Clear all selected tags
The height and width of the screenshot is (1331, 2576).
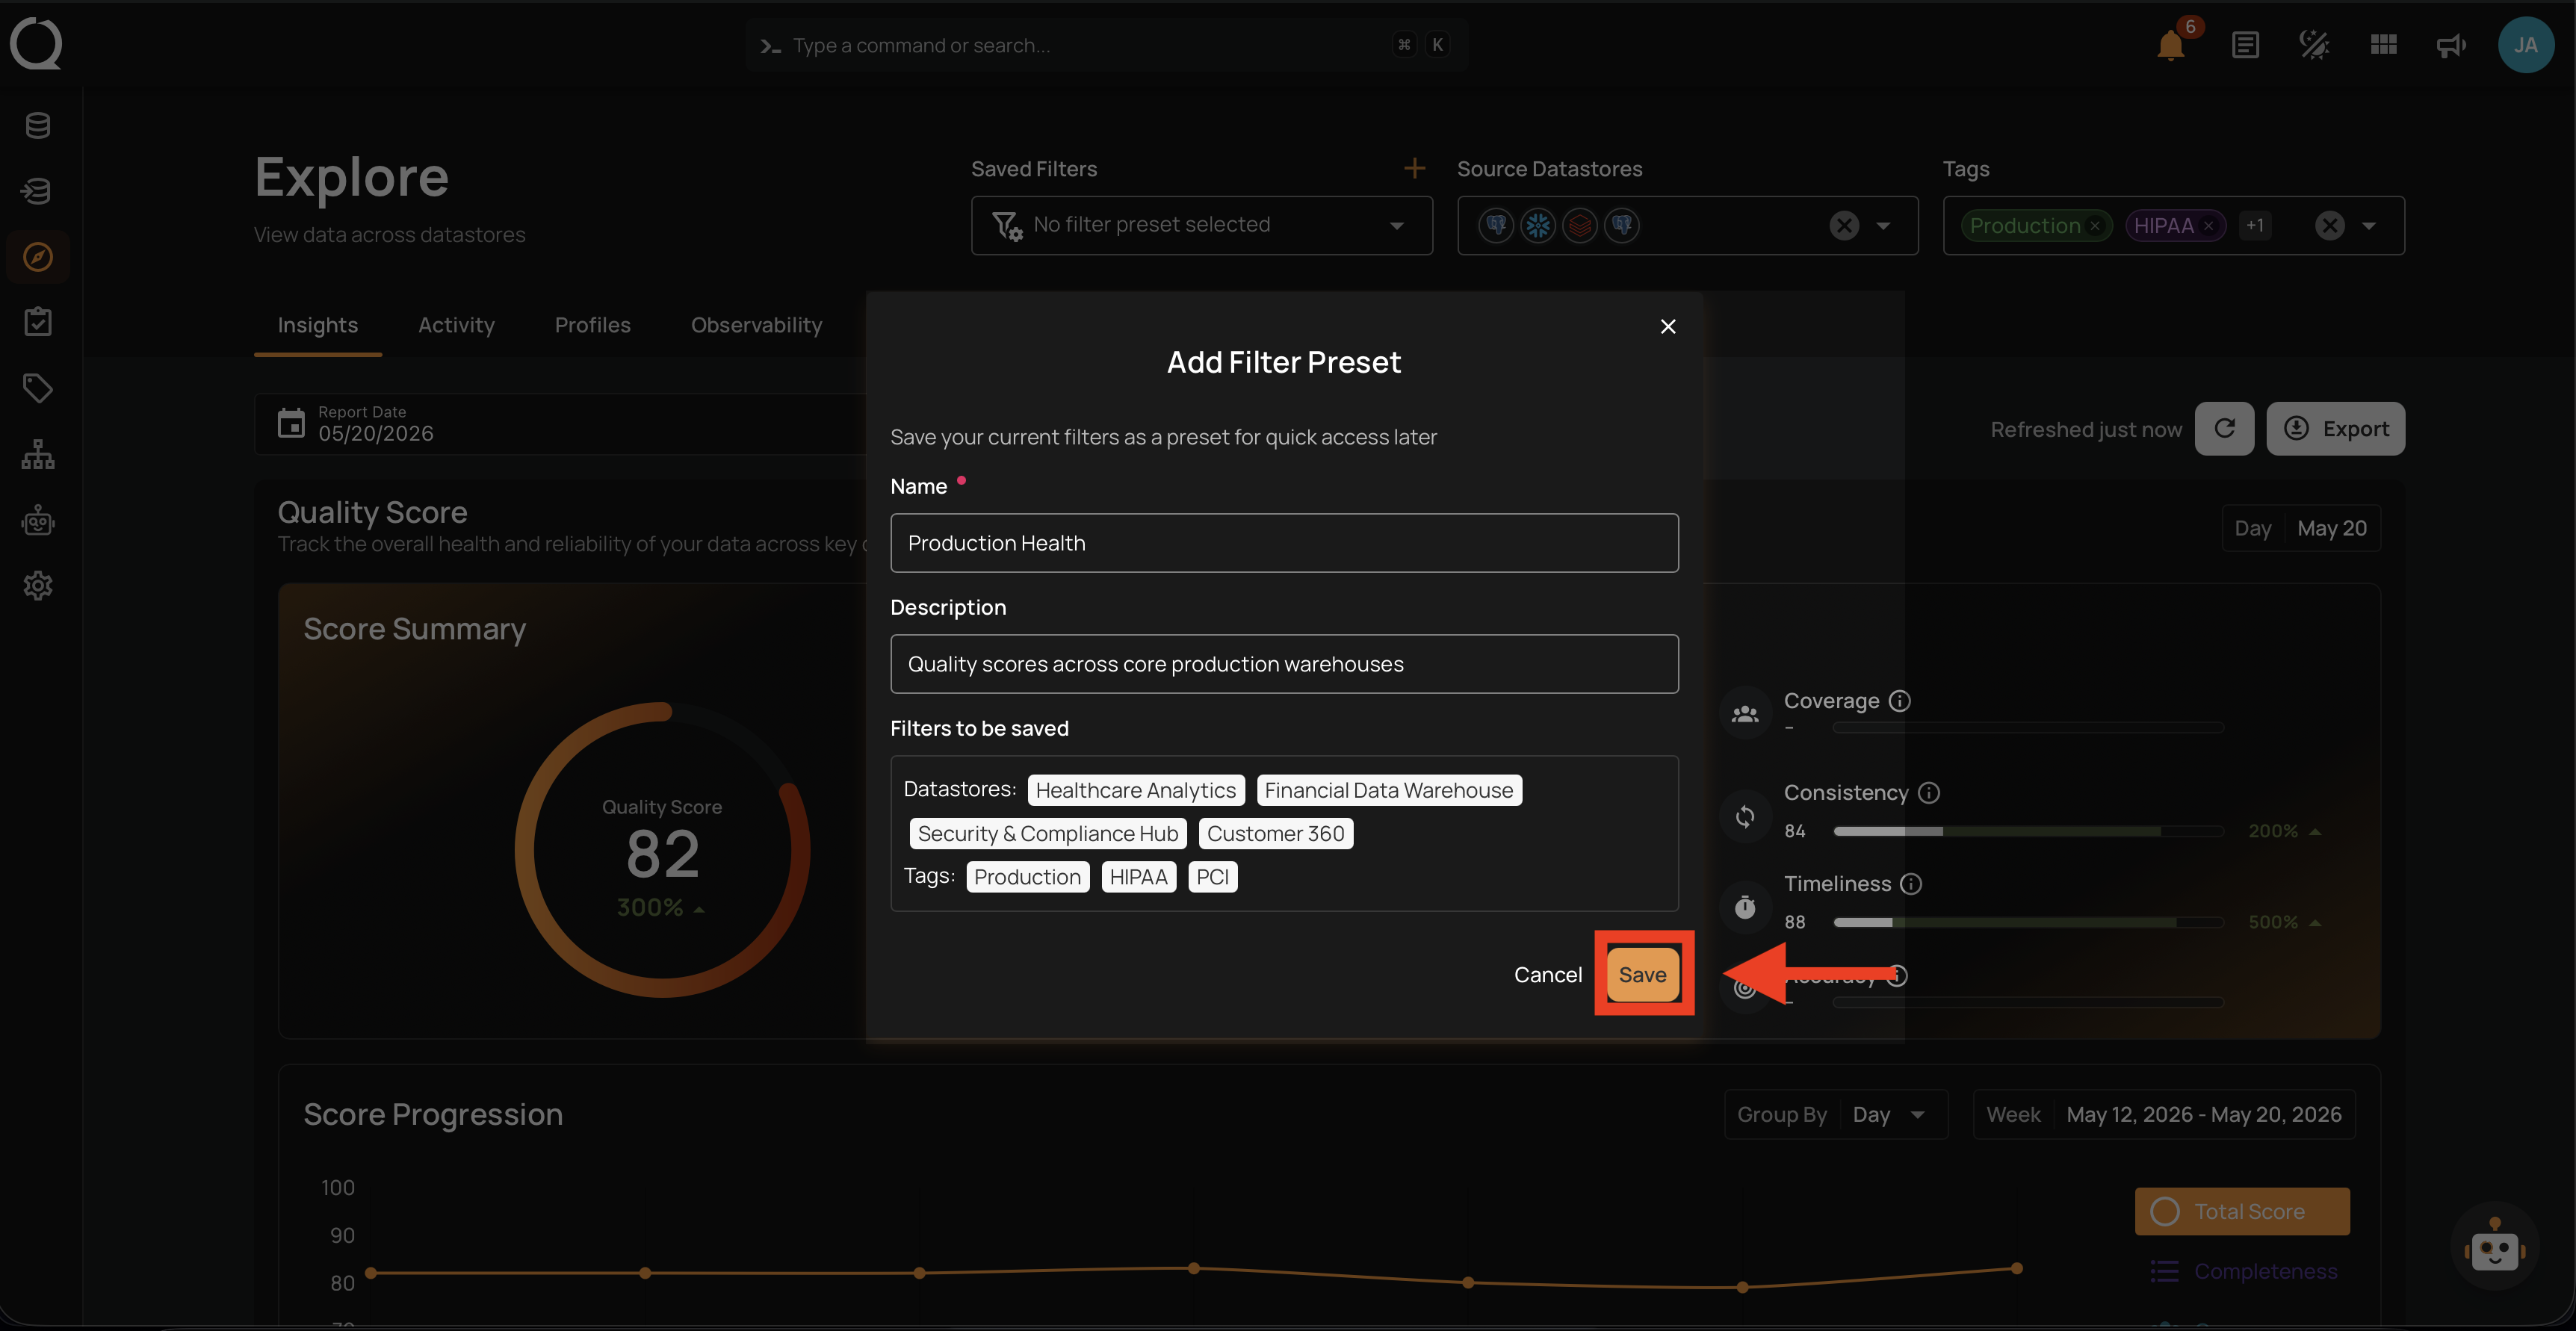(x=2330, y=226)
